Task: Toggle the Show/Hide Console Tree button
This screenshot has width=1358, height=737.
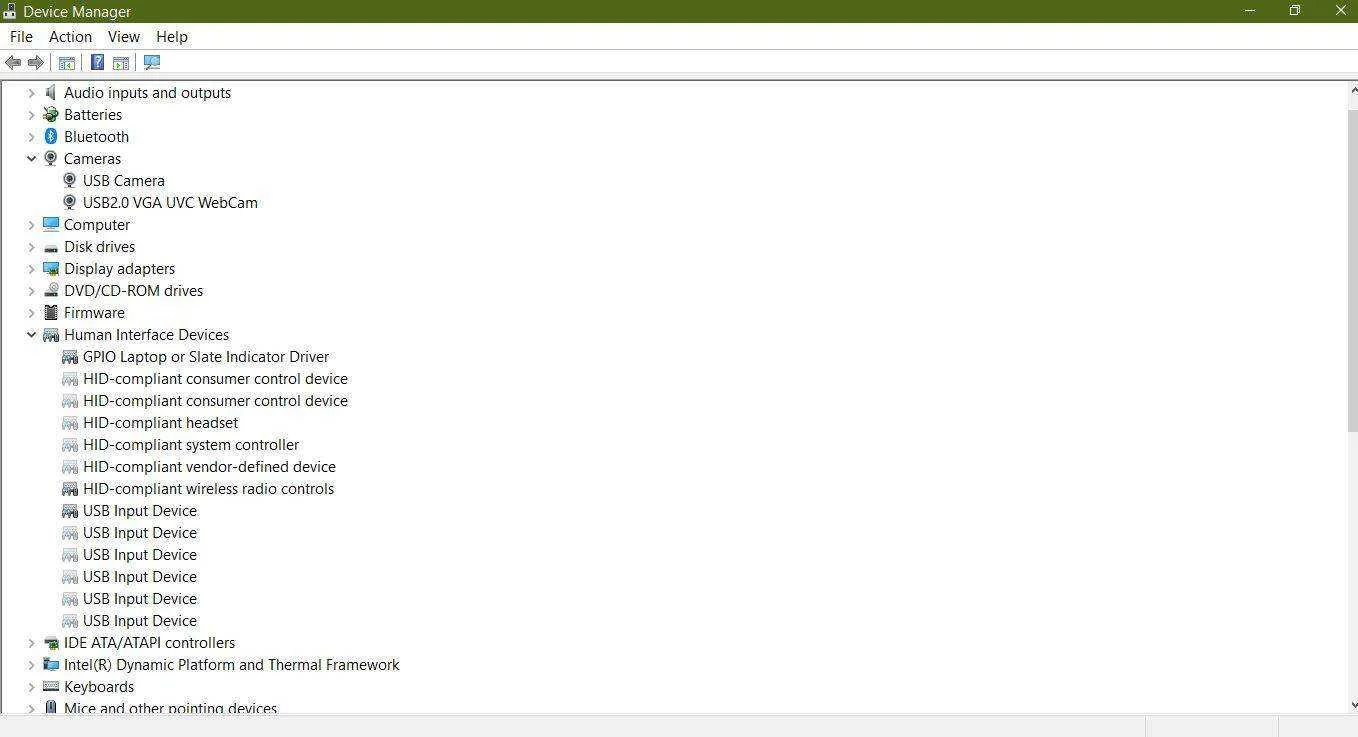Action: (x=67, y=62)
